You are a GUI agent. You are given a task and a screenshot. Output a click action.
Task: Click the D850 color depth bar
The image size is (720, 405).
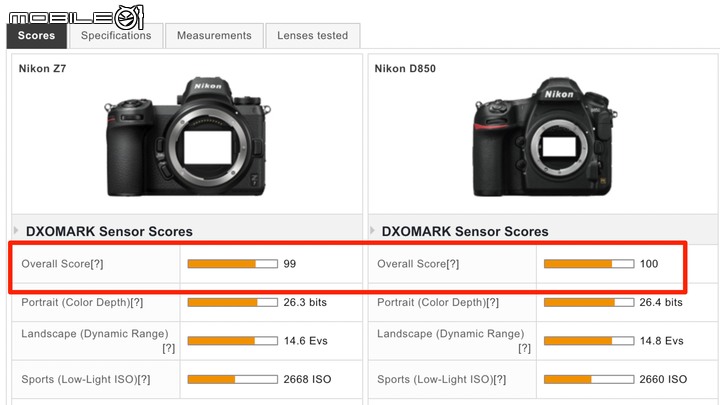click(589, 303)
